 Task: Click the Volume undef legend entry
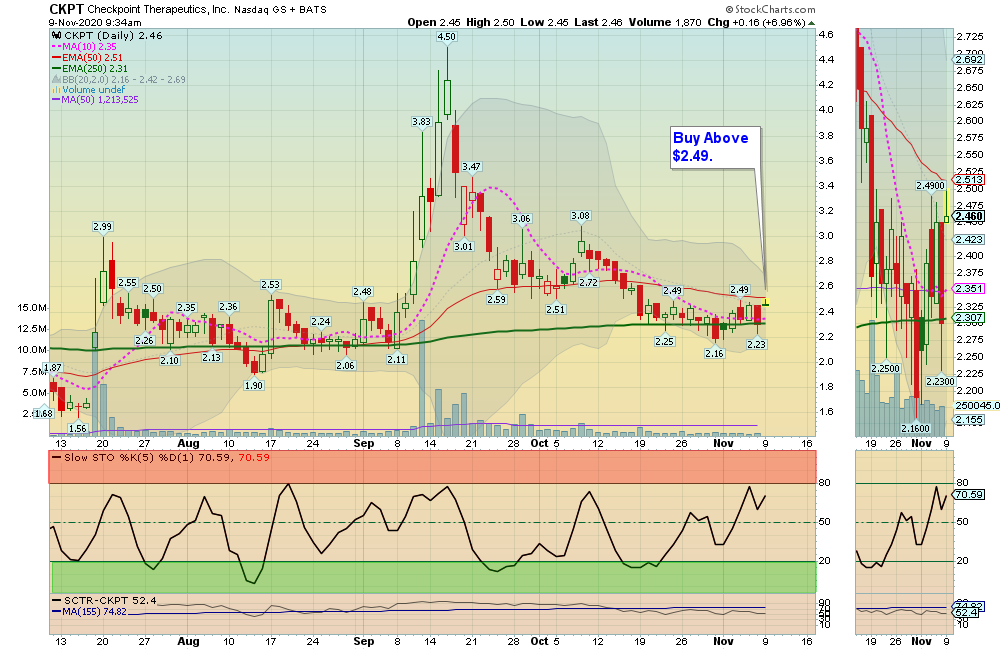click(x=89, y=90)
